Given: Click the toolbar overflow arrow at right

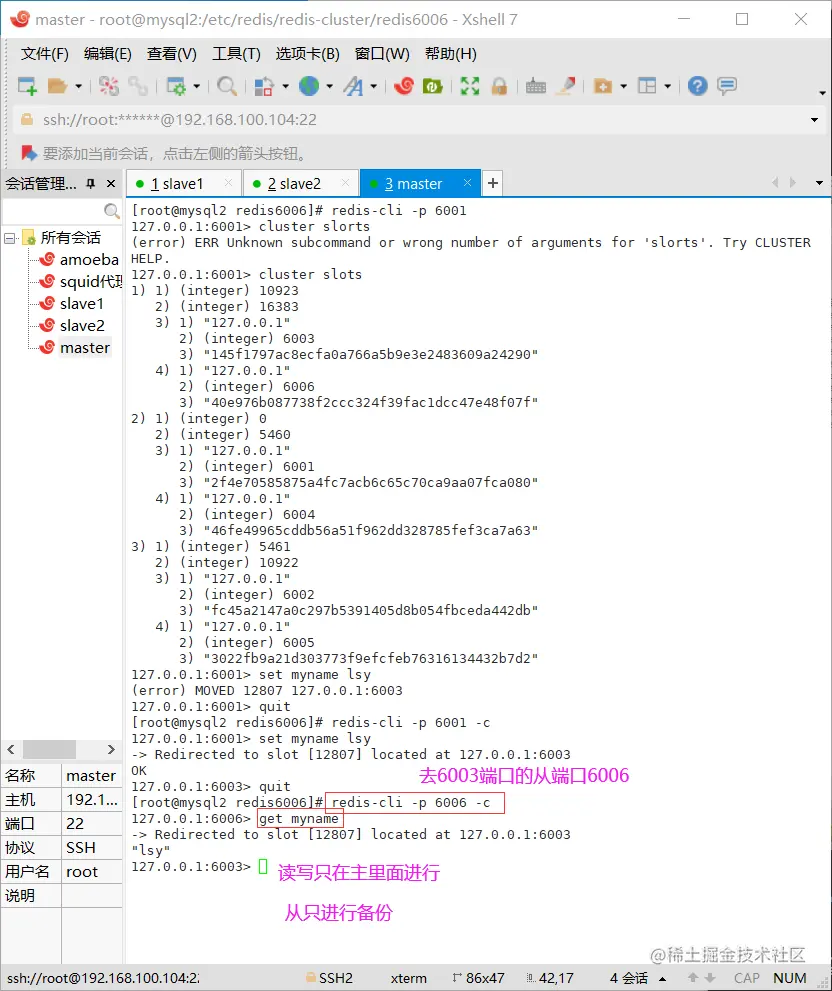Looking at the screenshot, I should point(823,93).
